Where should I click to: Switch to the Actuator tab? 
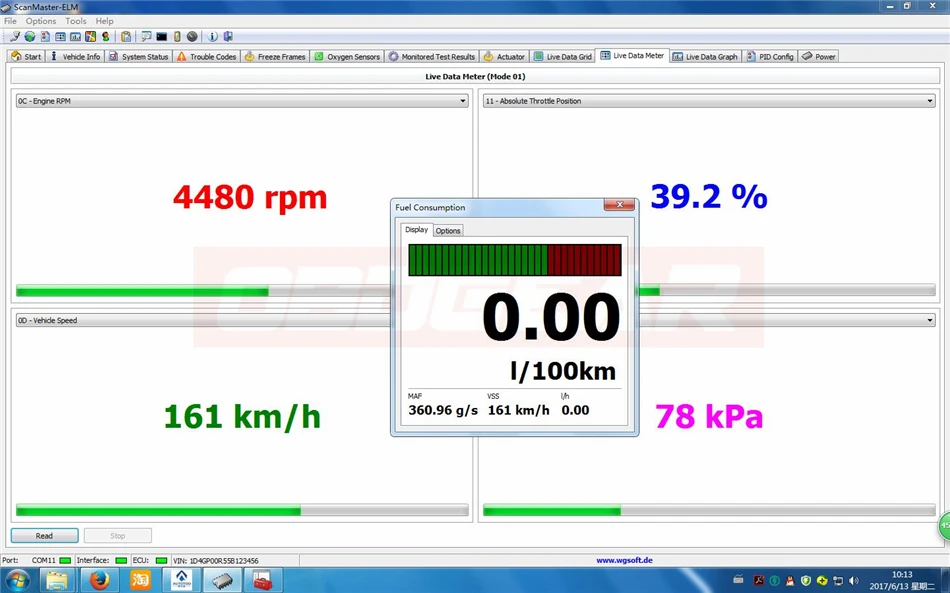pos(504,56)
